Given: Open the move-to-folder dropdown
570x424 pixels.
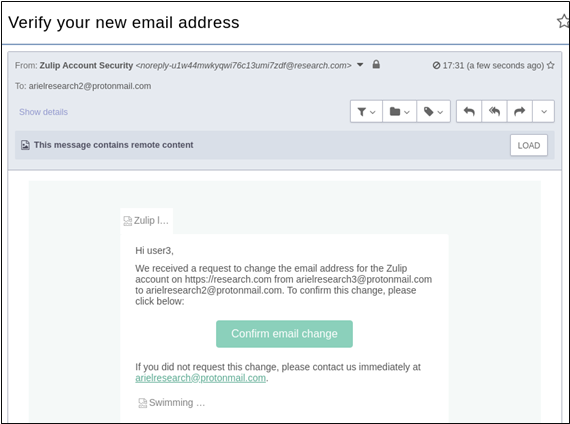Looking at the screenshot, I should click(x=400, y=112).
